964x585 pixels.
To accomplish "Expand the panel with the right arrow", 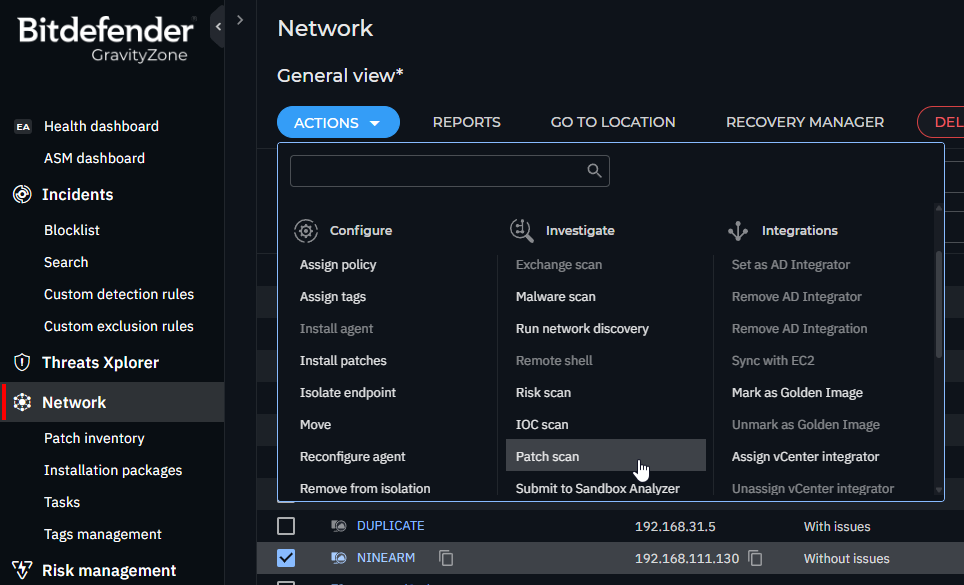I will (240, 20).
